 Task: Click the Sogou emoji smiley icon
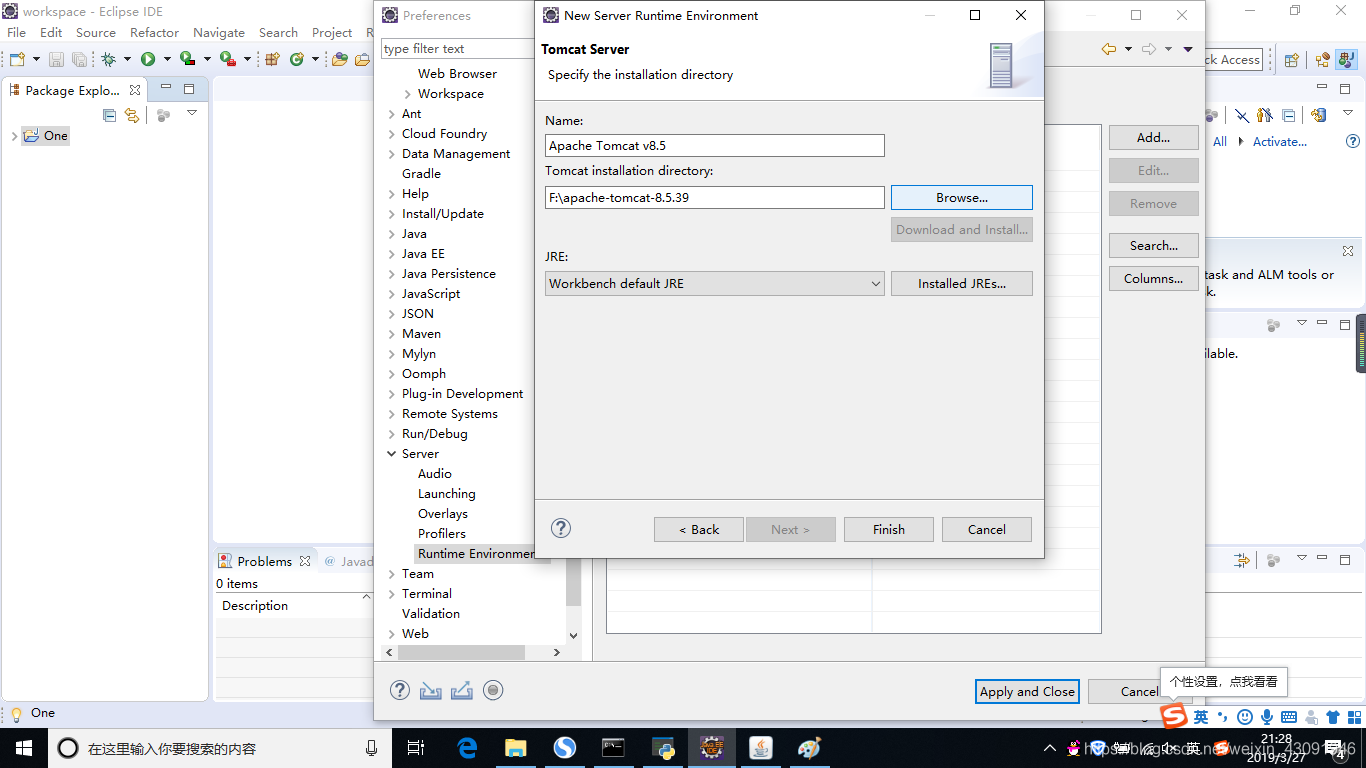coord(1245,716)
